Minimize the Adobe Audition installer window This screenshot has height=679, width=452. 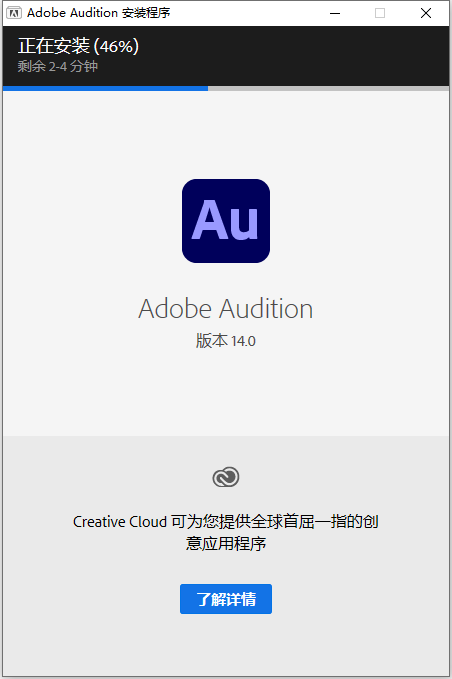tap(335, 13)
